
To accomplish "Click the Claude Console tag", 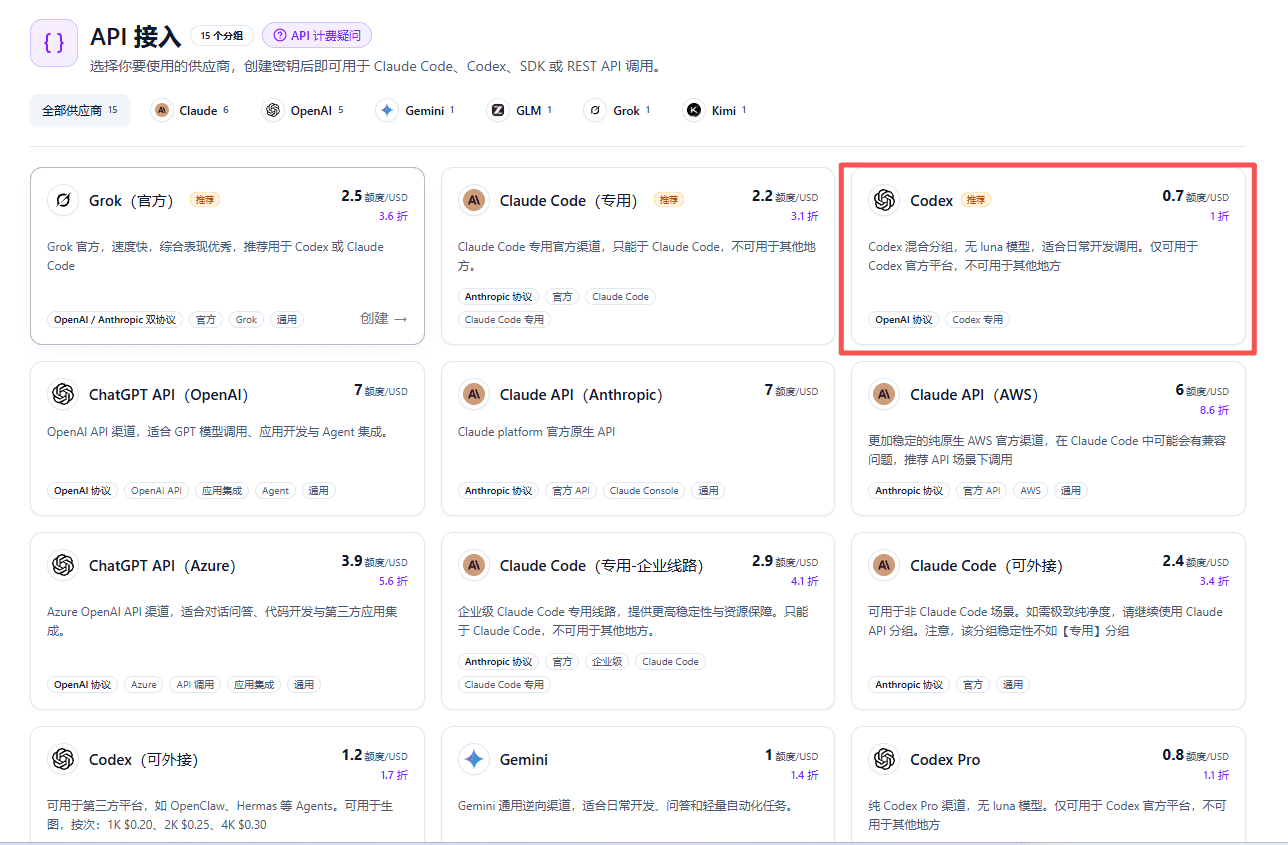I will pyautogui.click(x=644, y=490).
